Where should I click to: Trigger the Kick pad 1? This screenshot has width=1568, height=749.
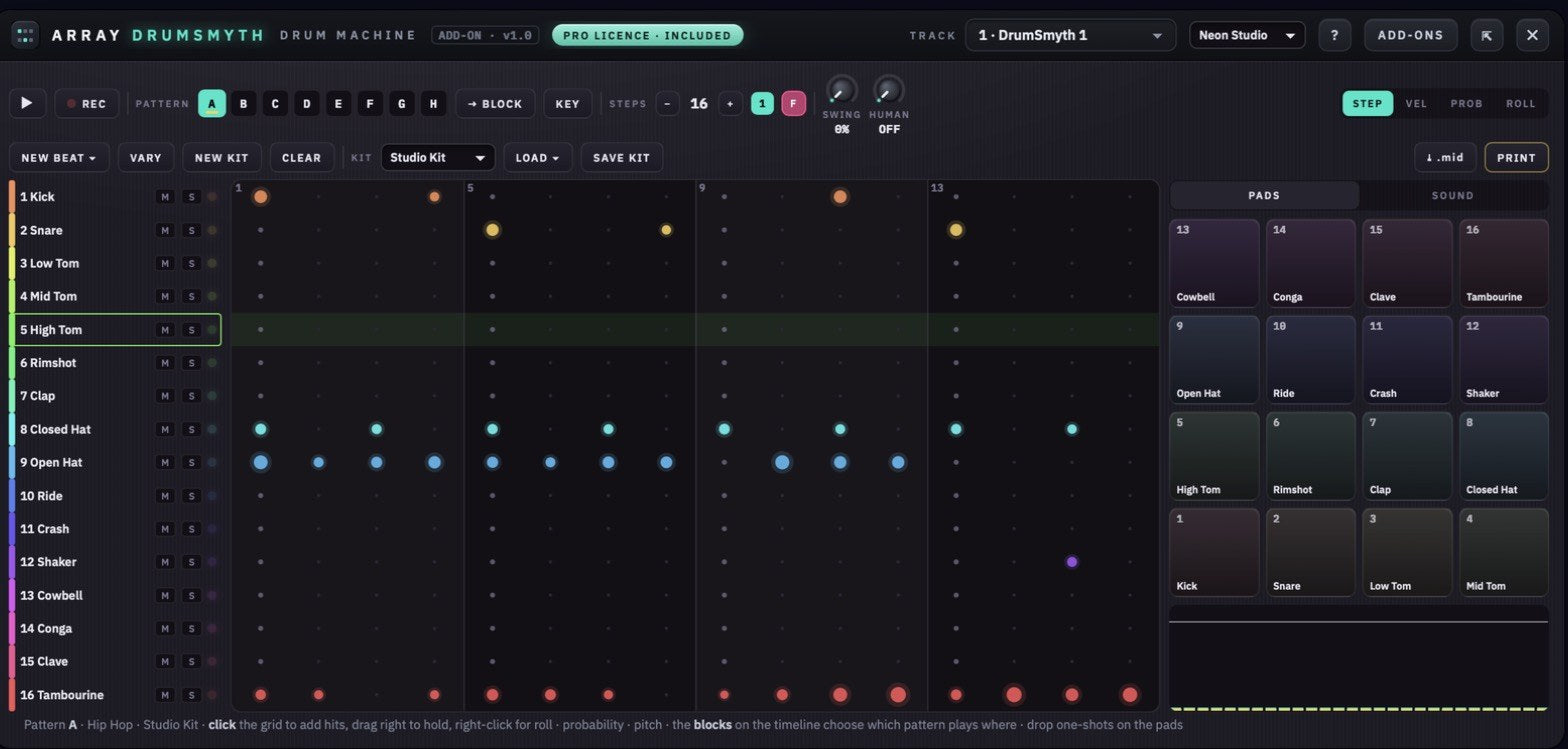(1214, 552)
